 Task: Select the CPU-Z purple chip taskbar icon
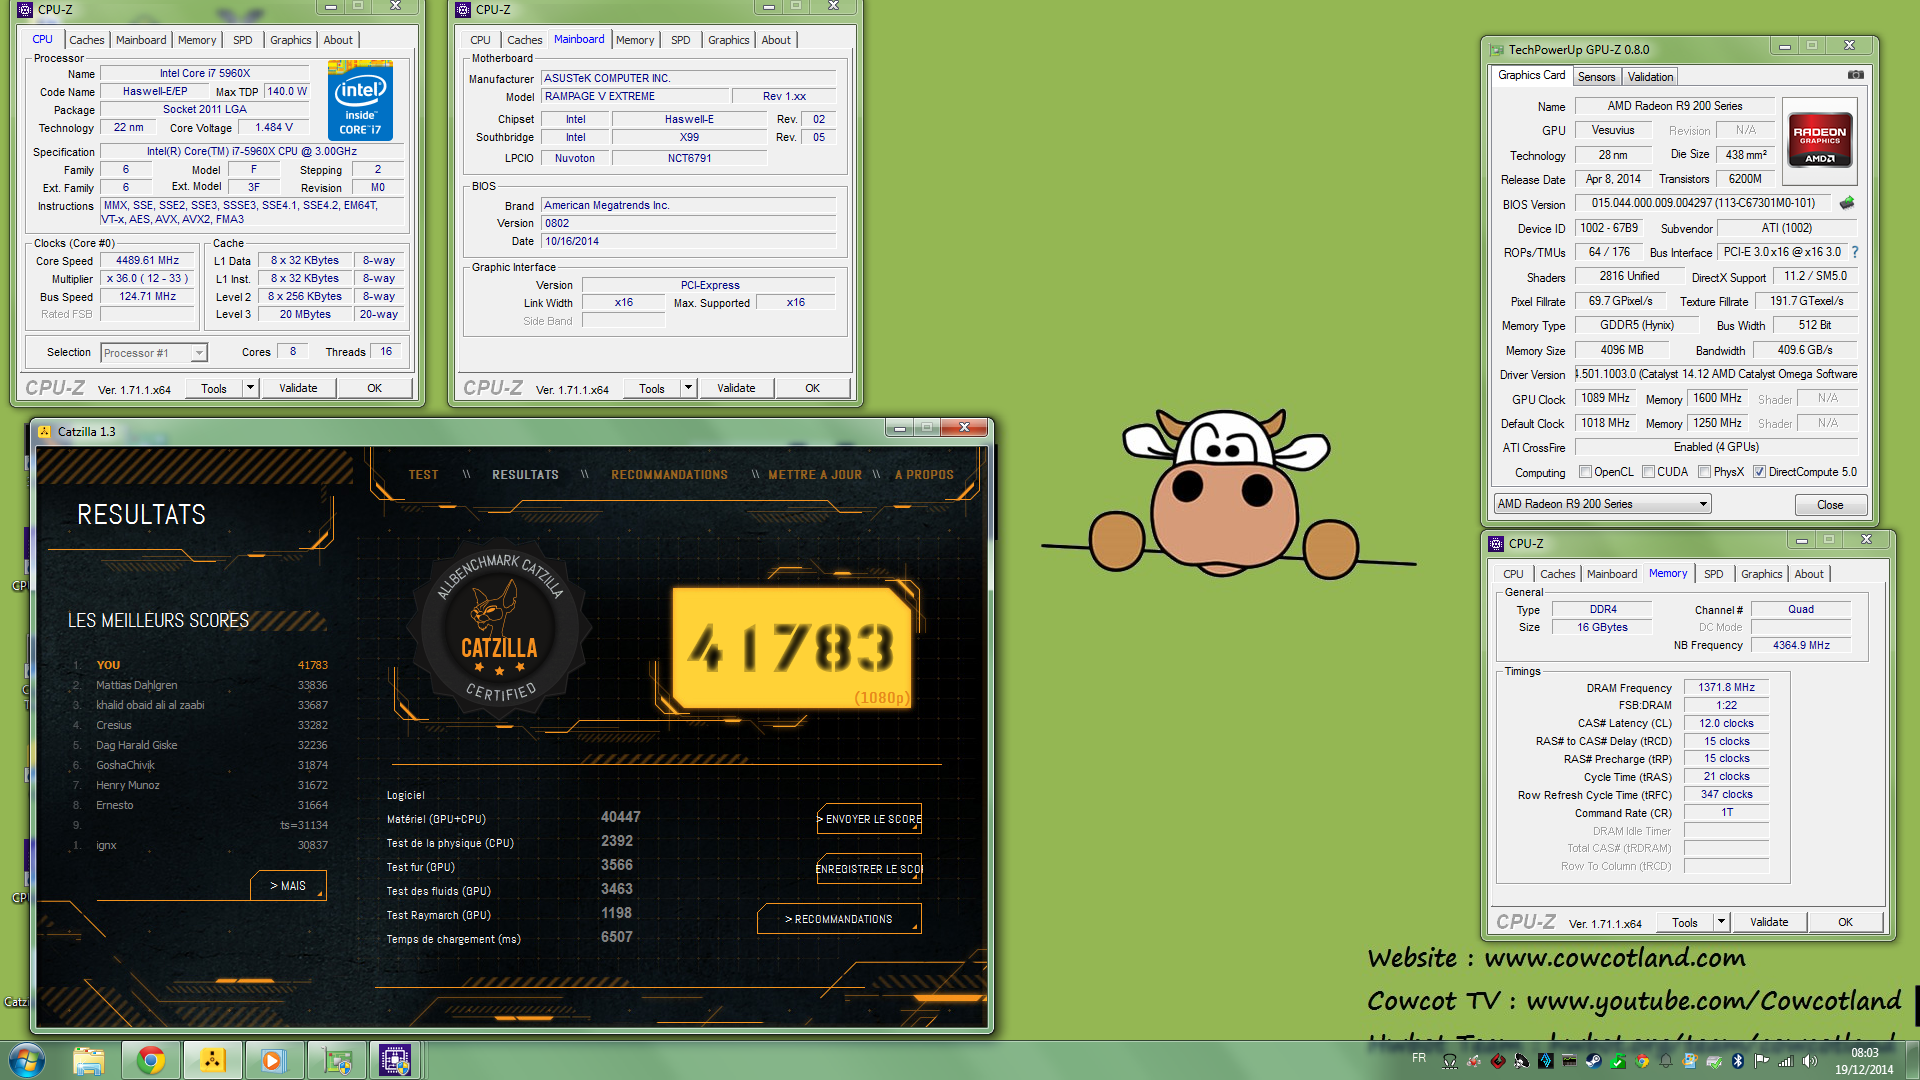395,1060
